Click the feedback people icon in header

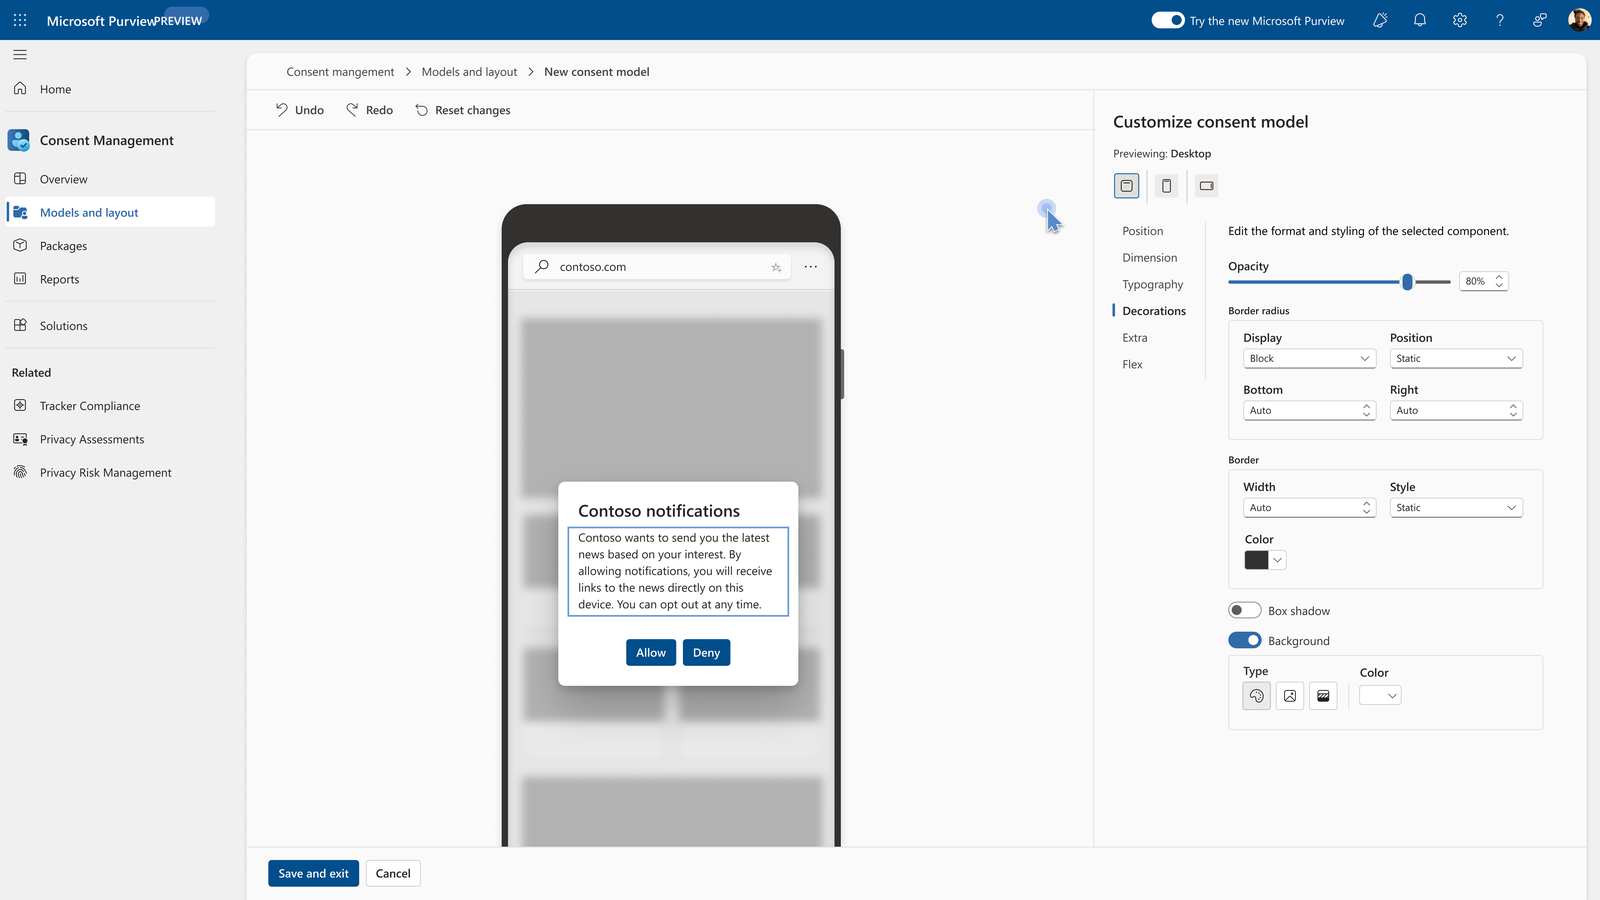1540,20
